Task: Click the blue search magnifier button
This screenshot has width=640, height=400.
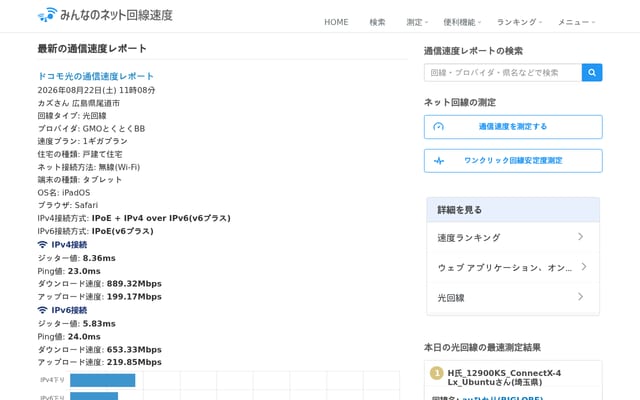Action: click(x=592, y=73)
